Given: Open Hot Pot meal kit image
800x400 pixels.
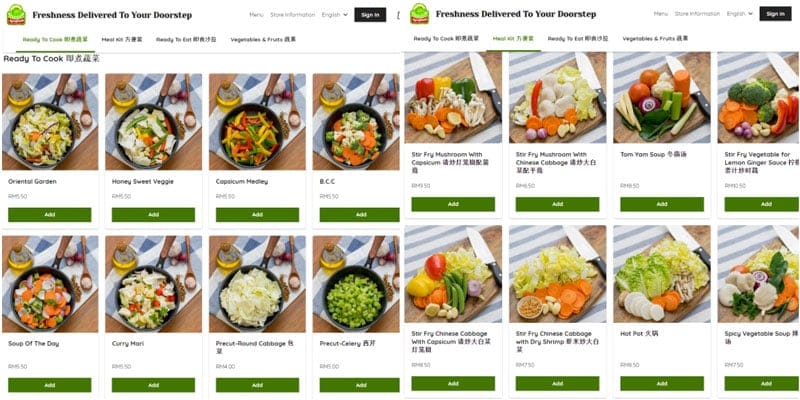Looking at the screenshot, I should [662, 274].
